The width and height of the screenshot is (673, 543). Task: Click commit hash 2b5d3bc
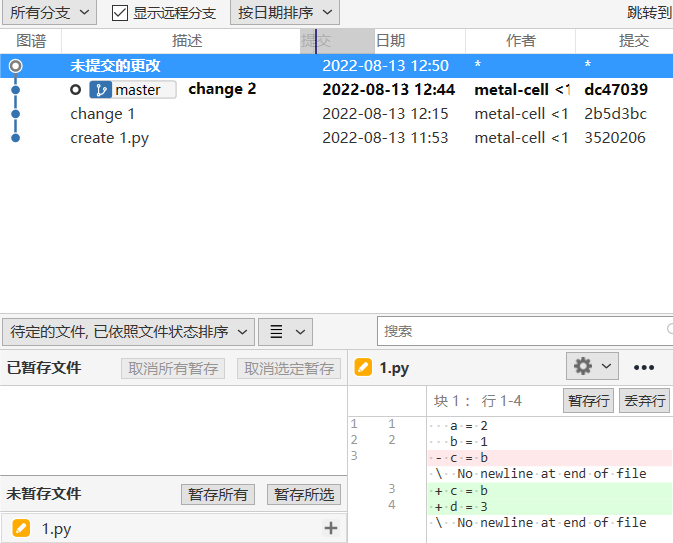615,114
